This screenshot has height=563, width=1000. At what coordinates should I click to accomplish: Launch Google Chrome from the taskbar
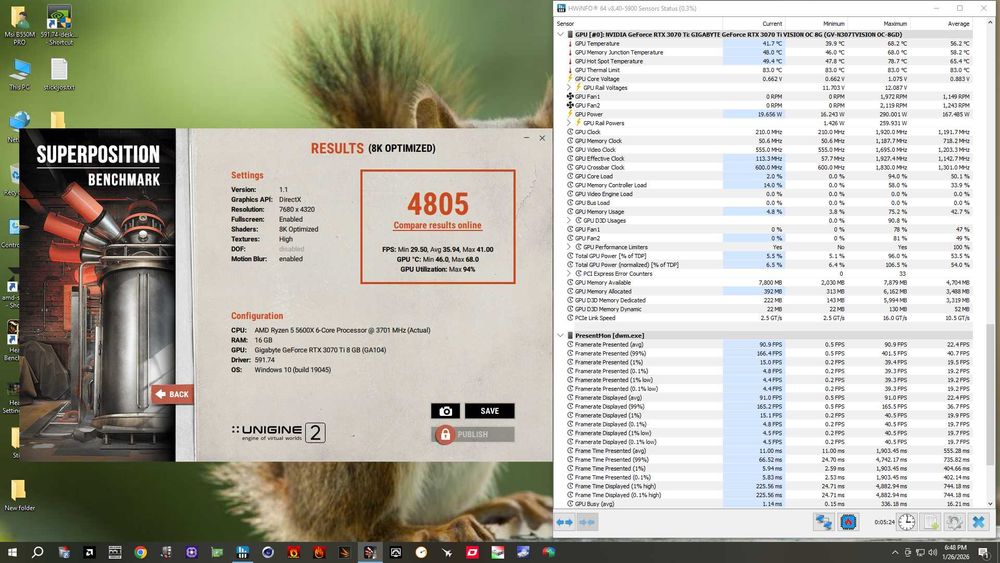[140, 552]
